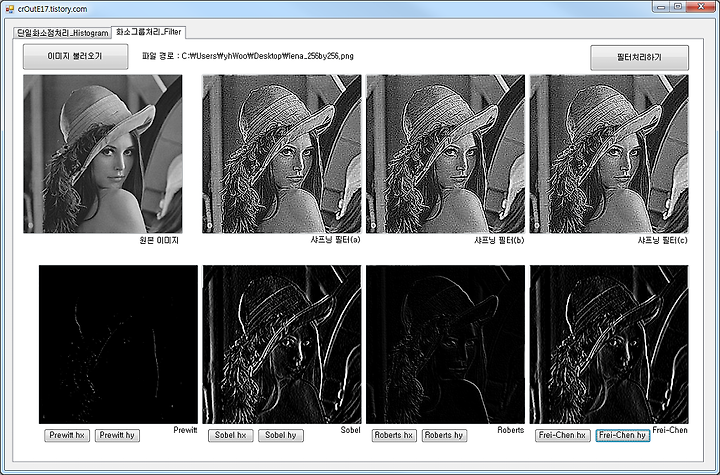Click the Roberts caption label

[511, 430]
